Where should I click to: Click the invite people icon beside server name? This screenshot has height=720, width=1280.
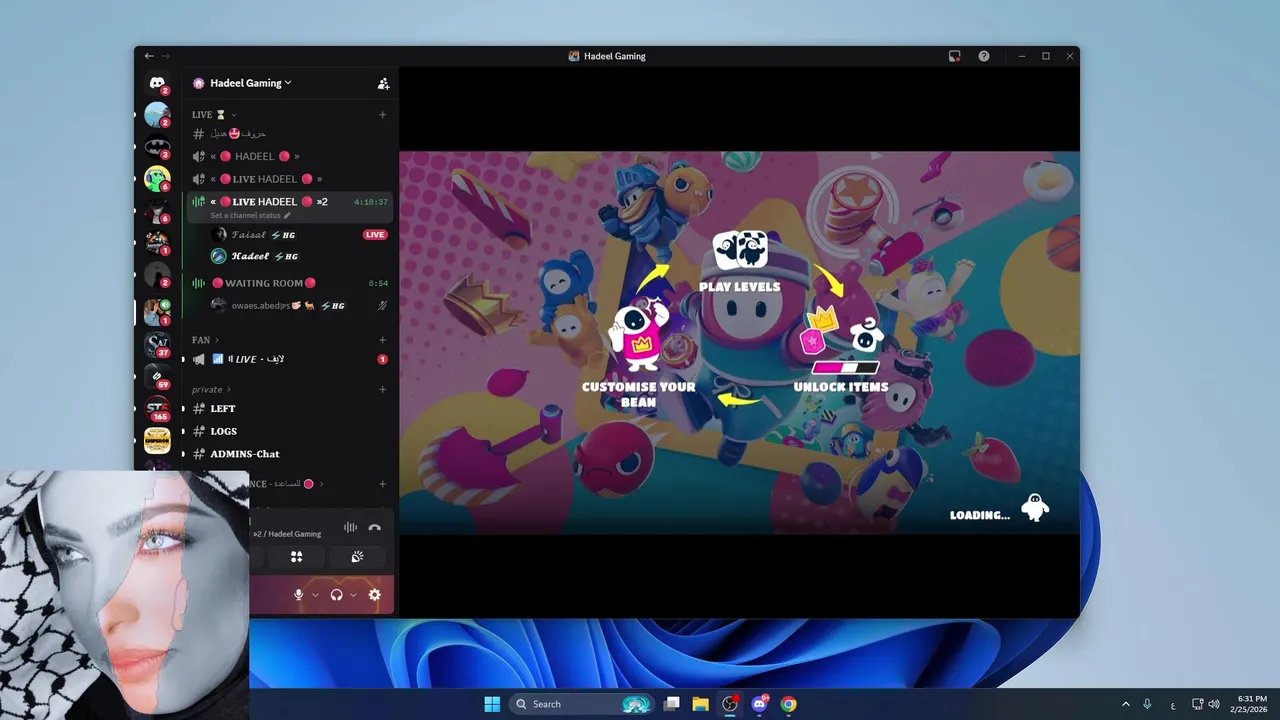383,83
